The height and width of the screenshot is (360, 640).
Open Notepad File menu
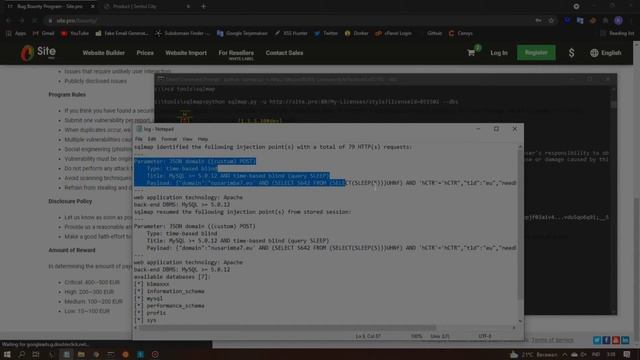coord(139,139)
